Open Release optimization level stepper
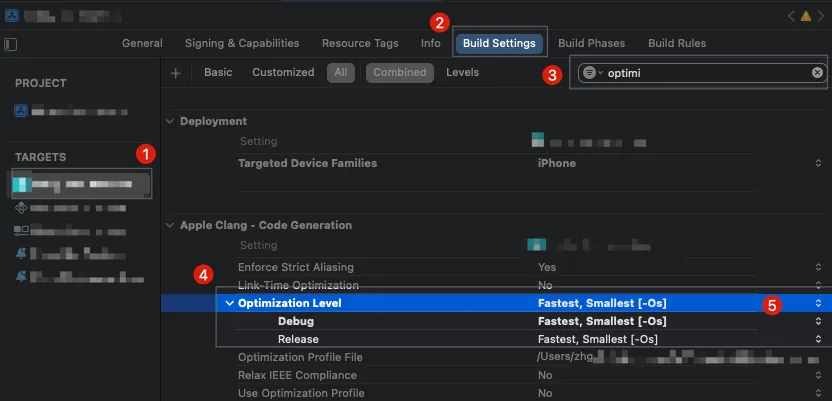This screenshot has height=401, width=832. click(x=818, y=339)
